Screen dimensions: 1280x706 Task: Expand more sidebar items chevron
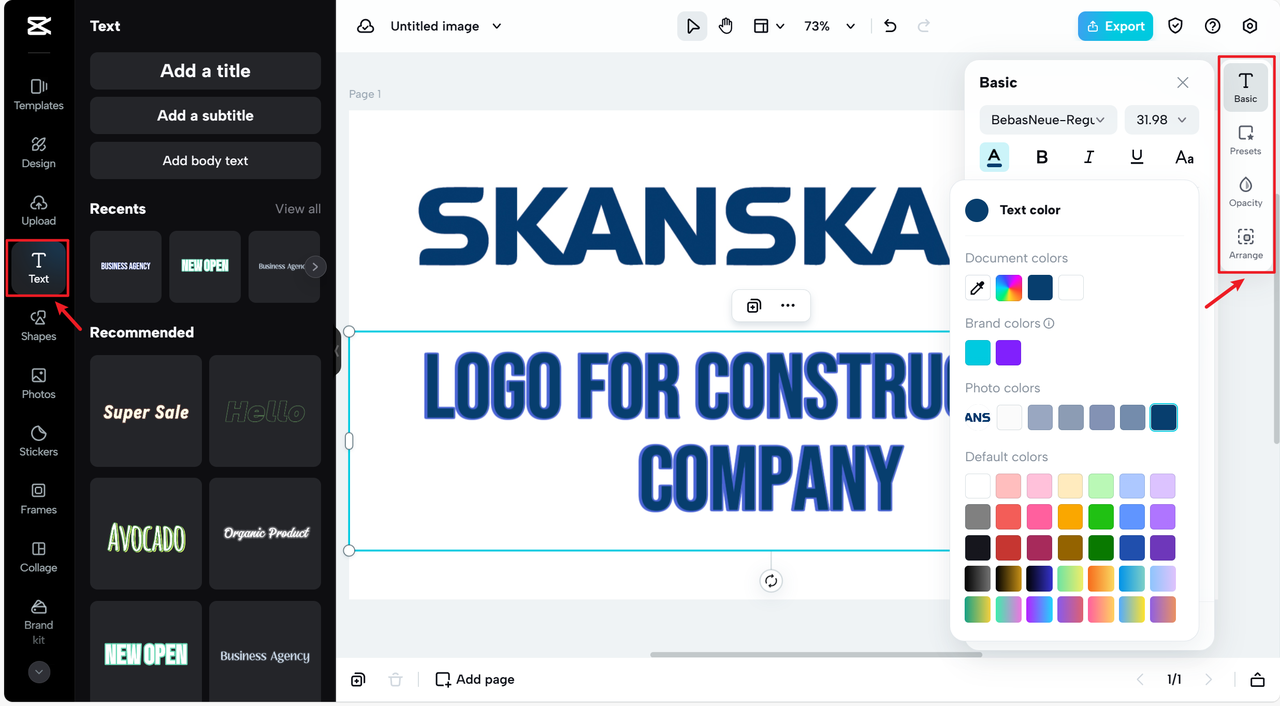(39, 672)
